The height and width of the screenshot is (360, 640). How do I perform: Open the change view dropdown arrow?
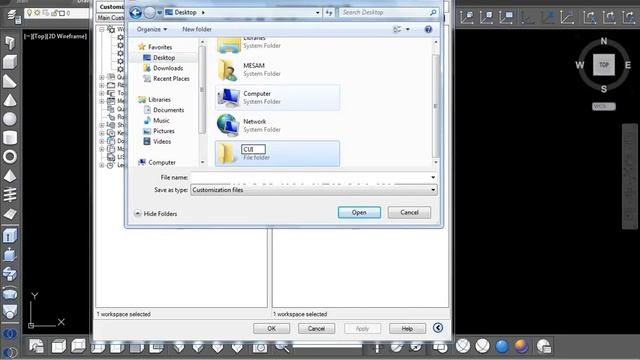tap(408, 29)
